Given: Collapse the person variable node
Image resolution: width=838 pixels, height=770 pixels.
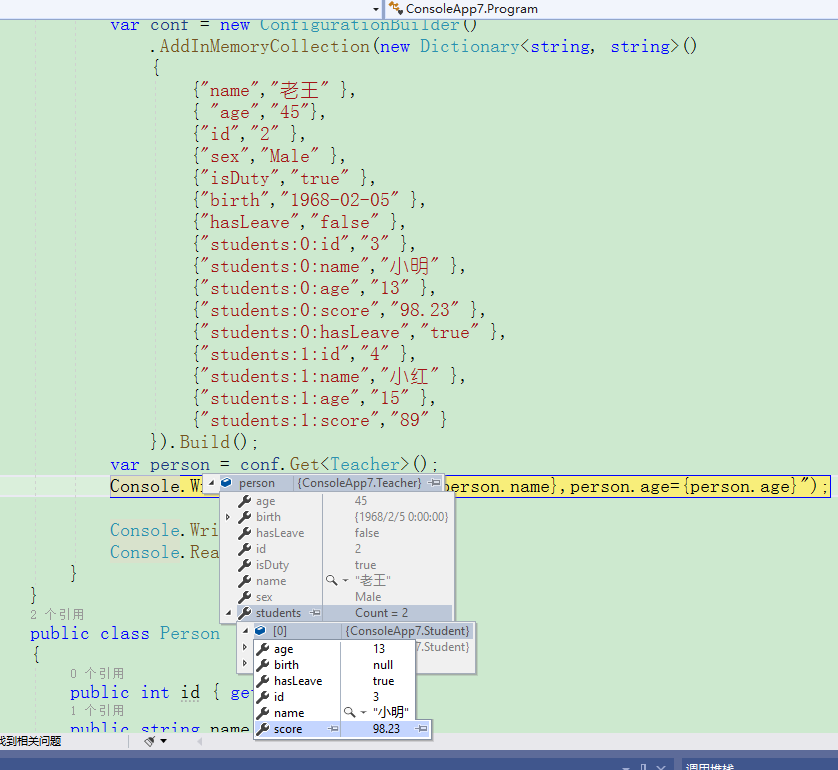Looking at the screenshot, I should click(x=213, y=483).
